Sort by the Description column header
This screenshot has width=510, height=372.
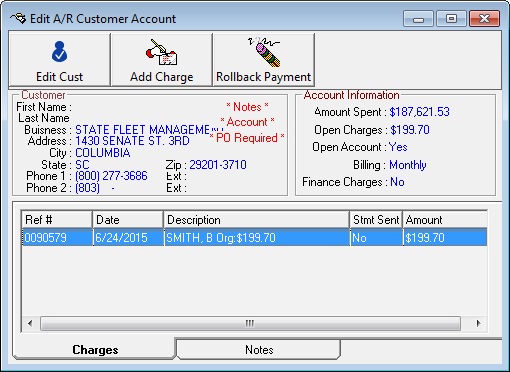[x=256, y=220]
